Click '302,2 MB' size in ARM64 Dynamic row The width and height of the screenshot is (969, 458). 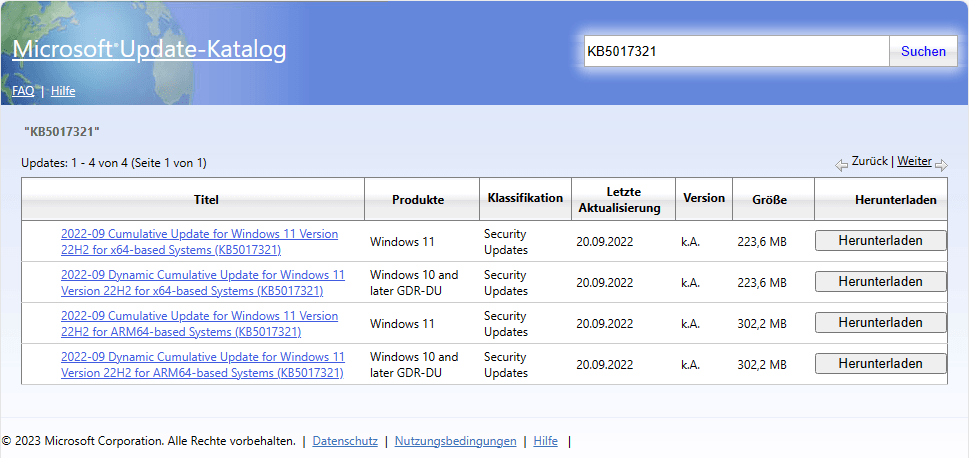pos(762,365)
